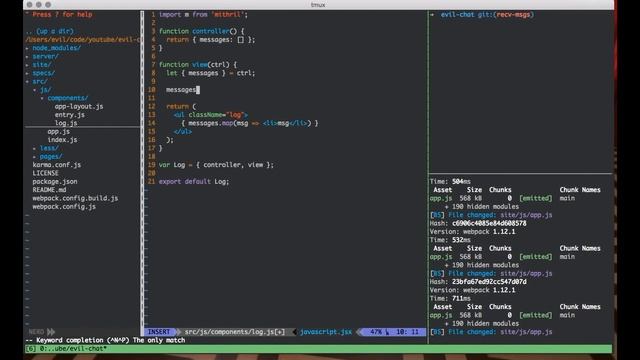The image size is (640, 360).
Task: Open webpack.config.js file
Action: (x=64, y=207)
